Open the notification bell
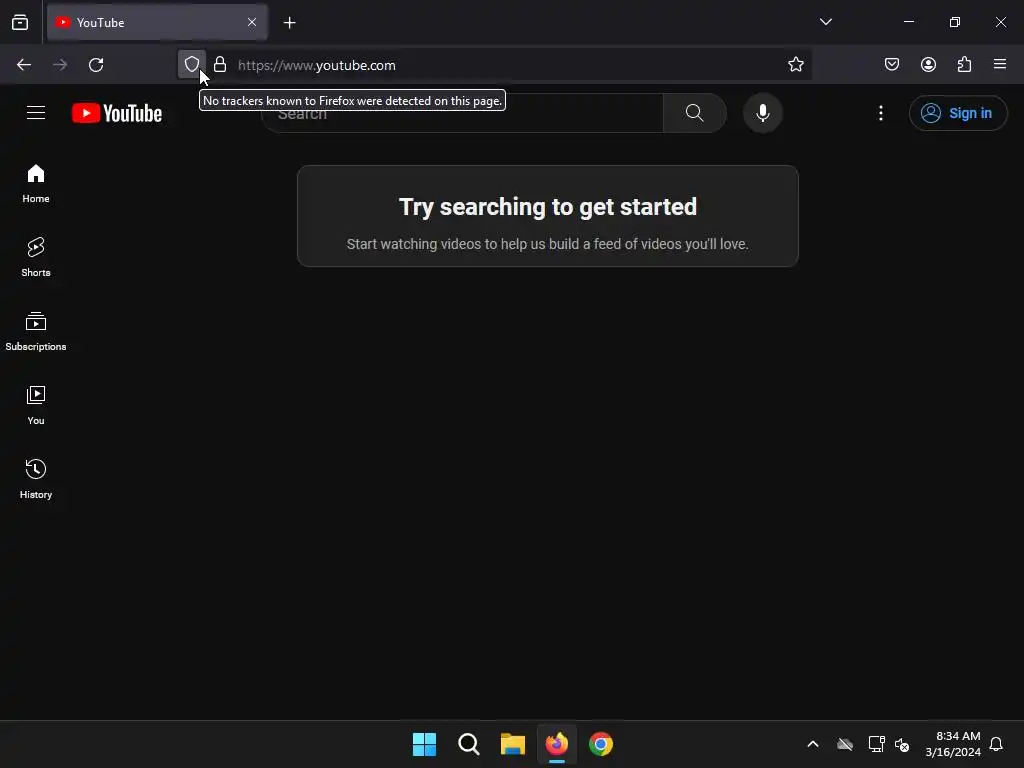 click(997, 744)
